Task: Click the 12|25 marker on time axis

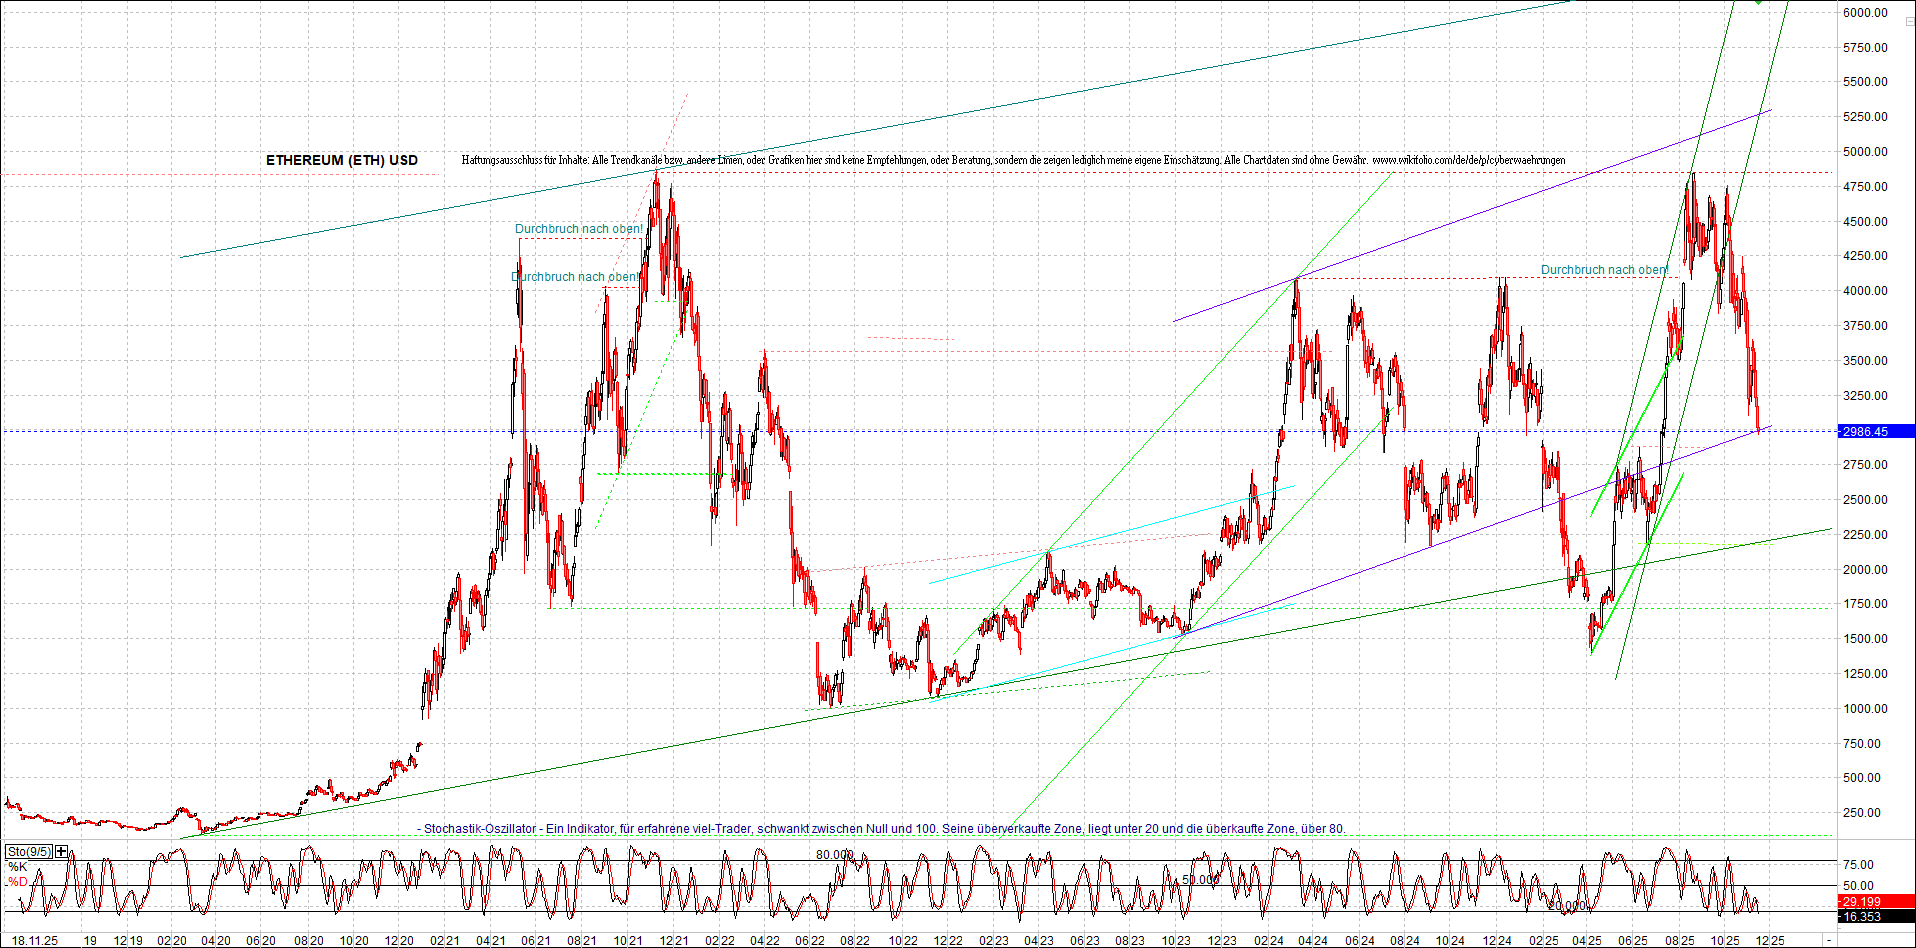Action: click(x=1770, y=941)
